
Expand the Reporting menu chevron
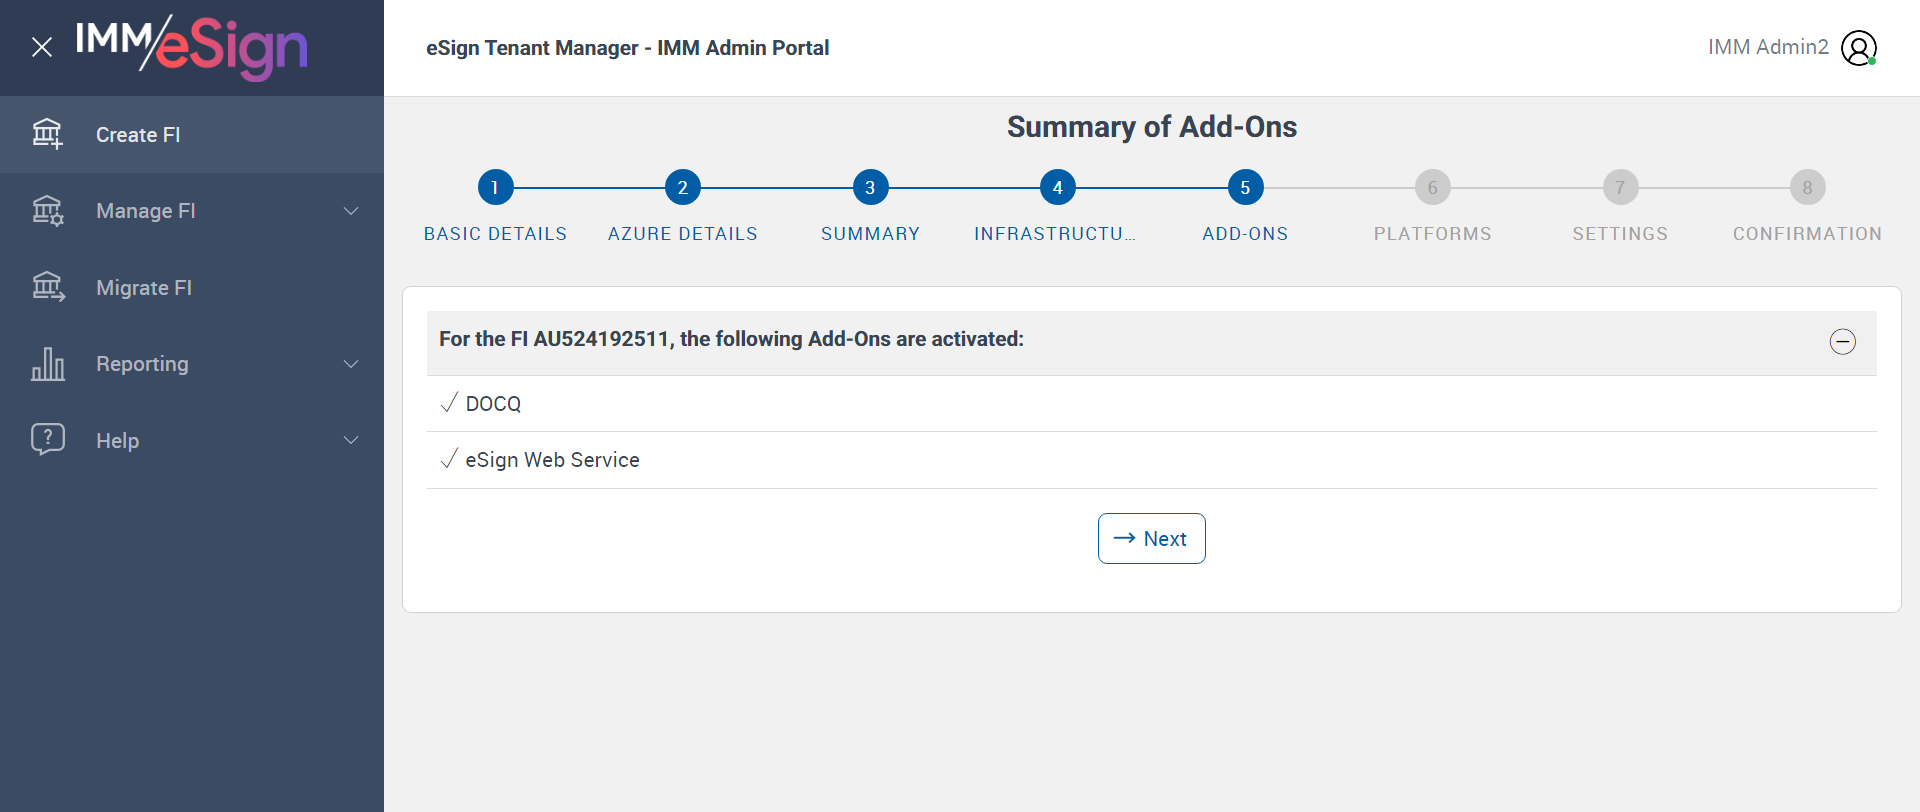point(351,364)
